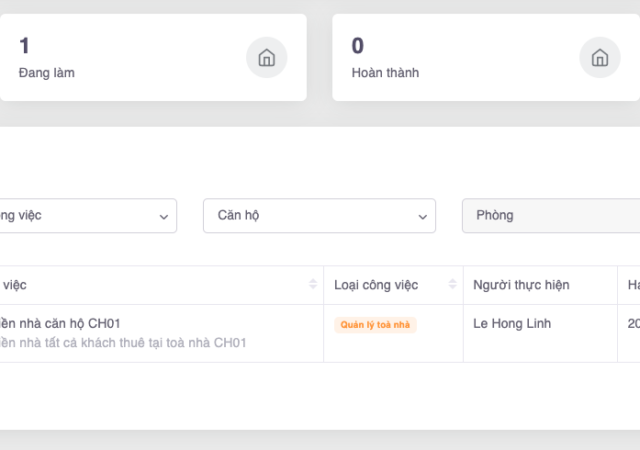The image size is (640, 450).
Task: Click the count 1 in the Đang làm card
Action: click(24, 45)
